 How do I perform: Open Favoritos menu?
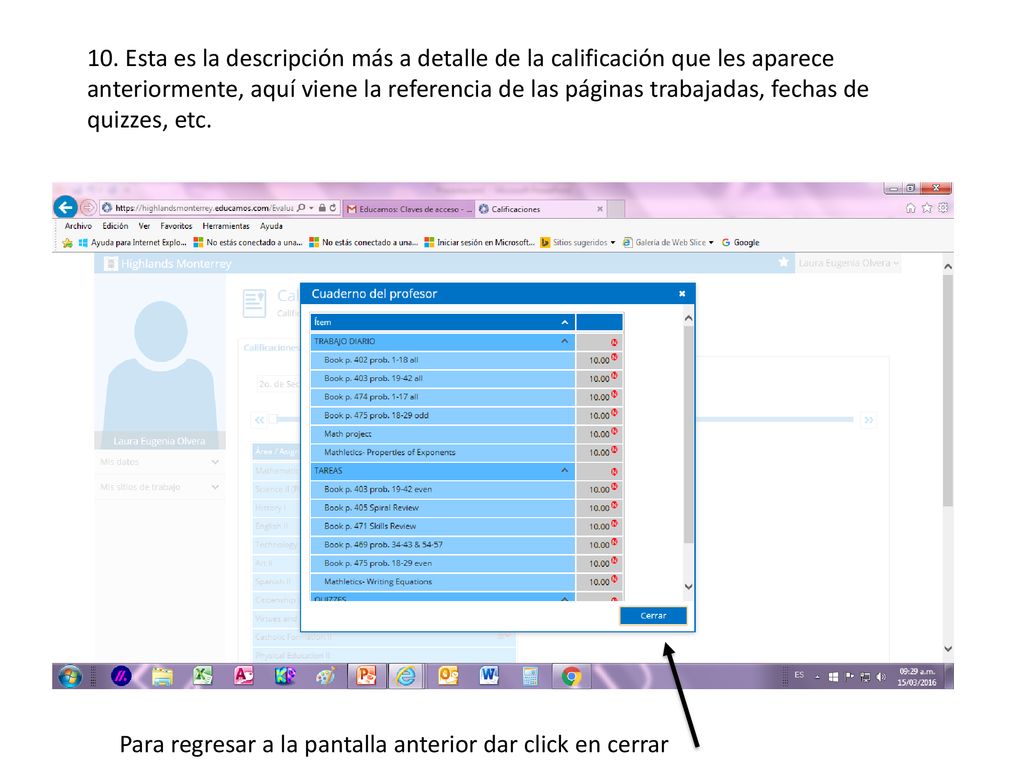(x=176, y=226)
